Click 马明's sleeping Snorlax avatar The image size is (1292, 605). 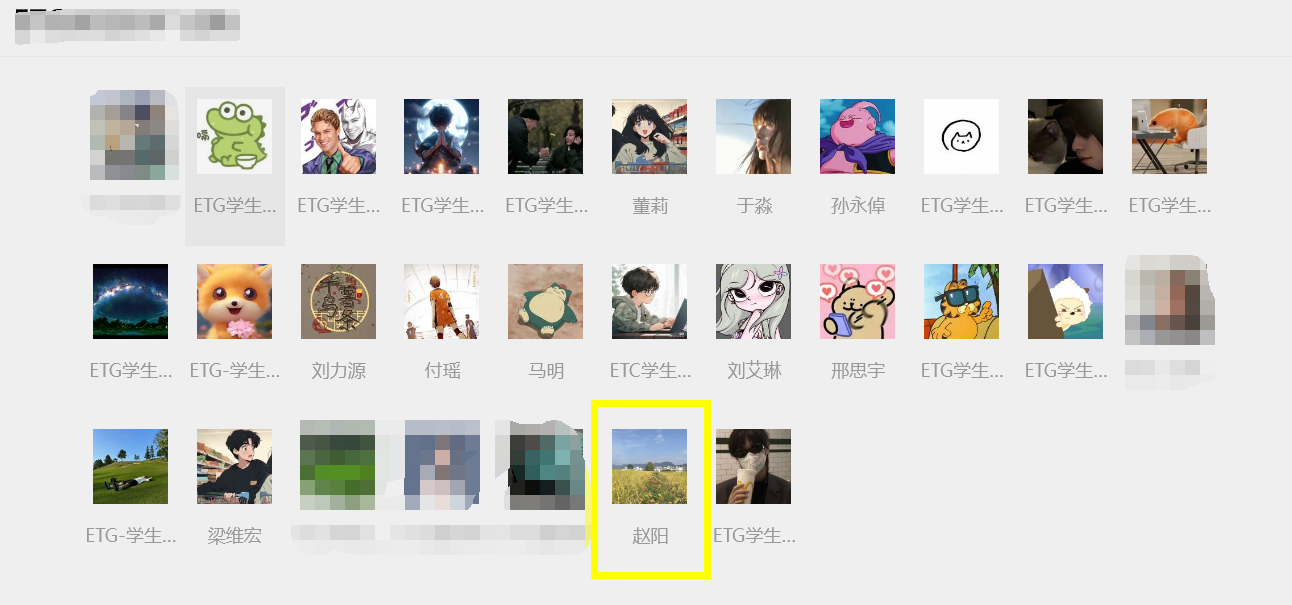tap(546, 301)
